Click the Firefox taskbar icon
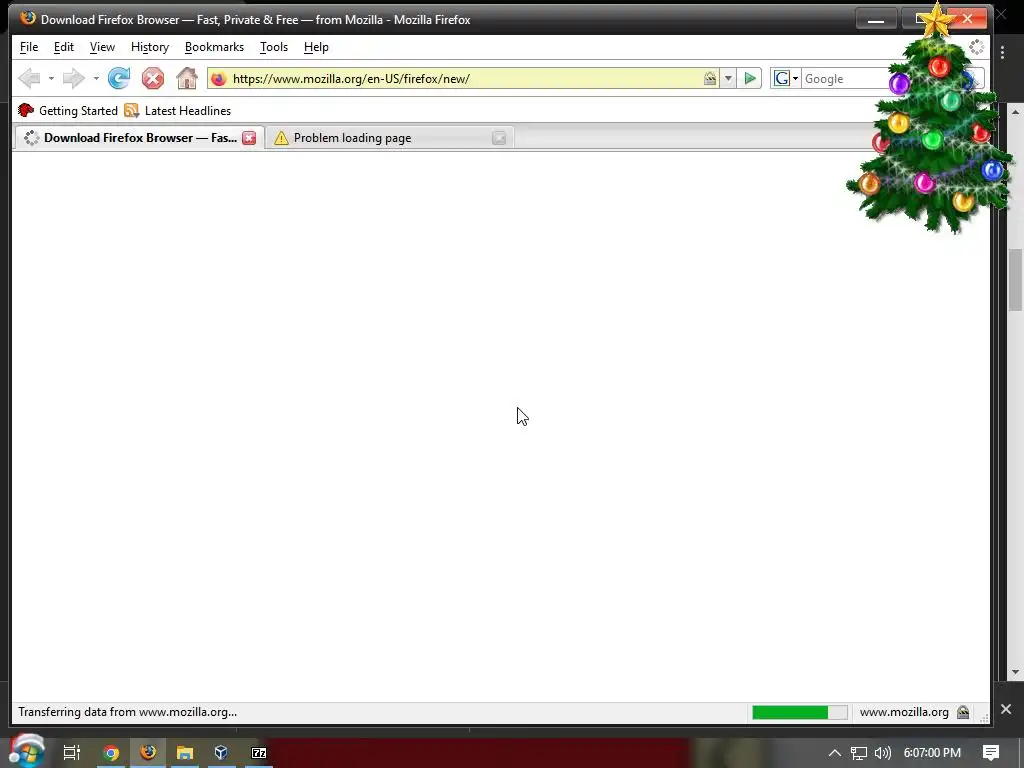The width and height of the screenshot is (1024, 768). pos(148,753)
